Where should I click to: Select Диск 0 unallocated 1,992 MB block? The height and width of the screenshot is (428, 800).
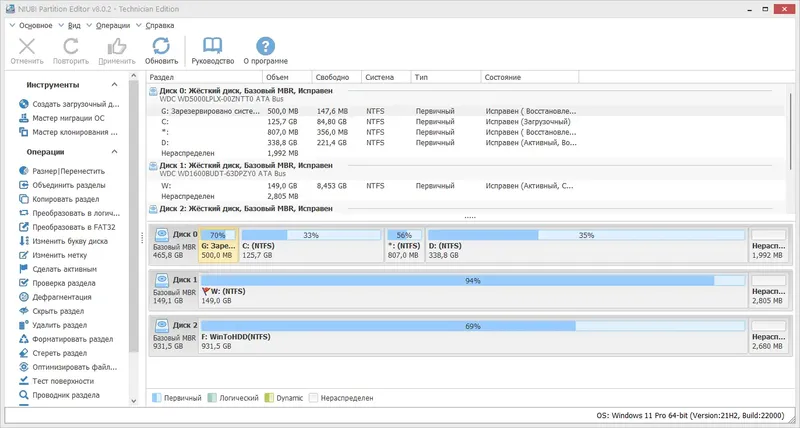769,245
